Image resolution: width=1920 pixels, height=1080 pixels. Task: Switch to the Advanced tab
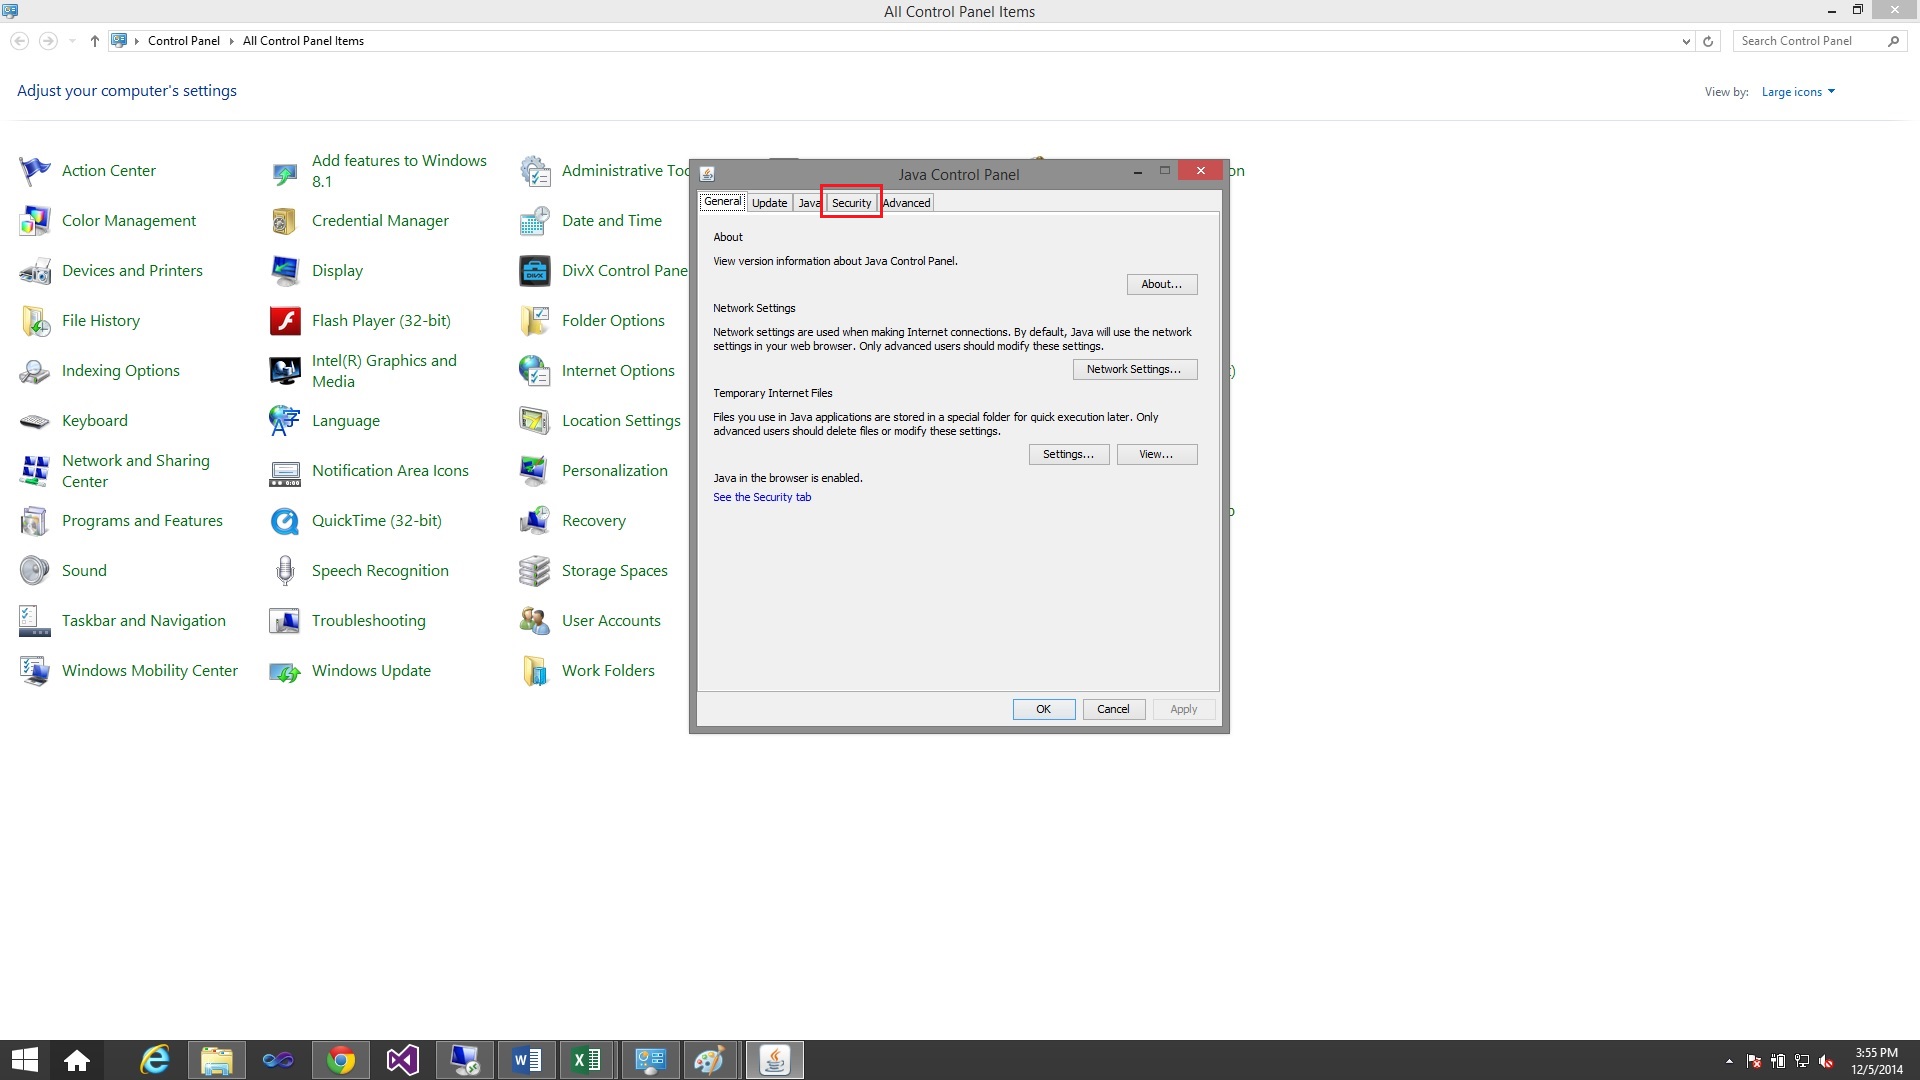[x=907, y=203]
